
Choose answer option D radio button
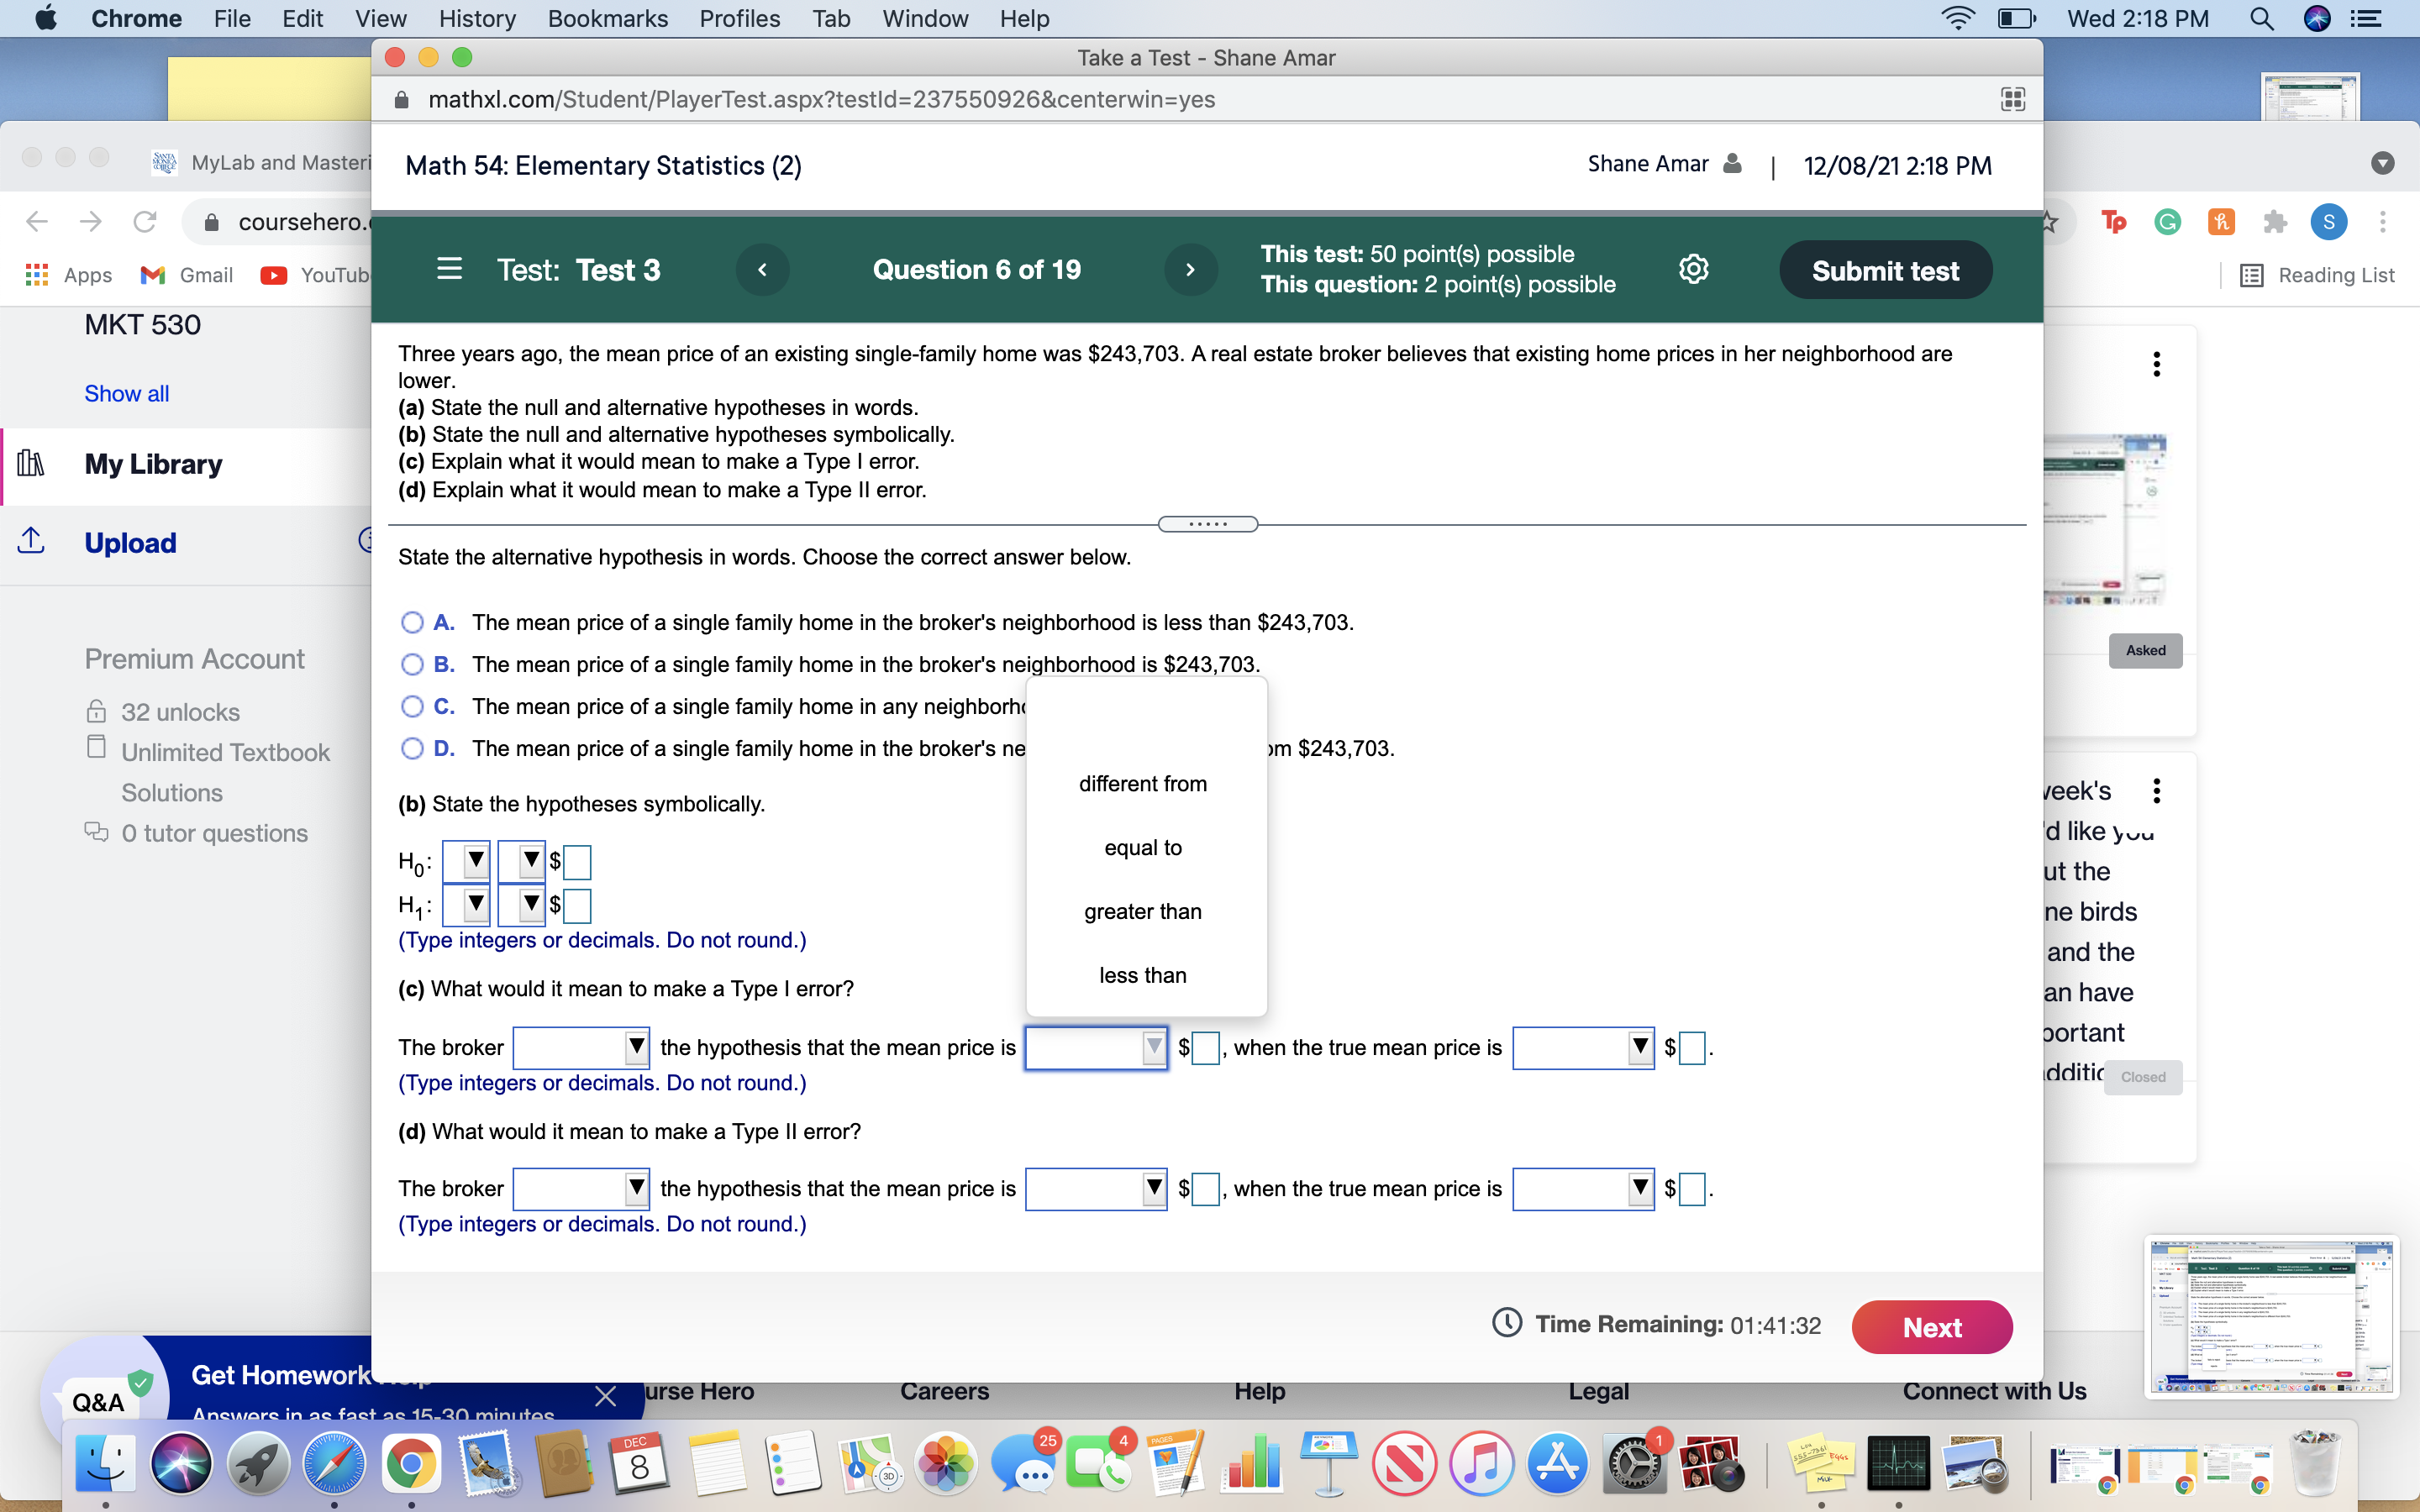click(412, 748)
